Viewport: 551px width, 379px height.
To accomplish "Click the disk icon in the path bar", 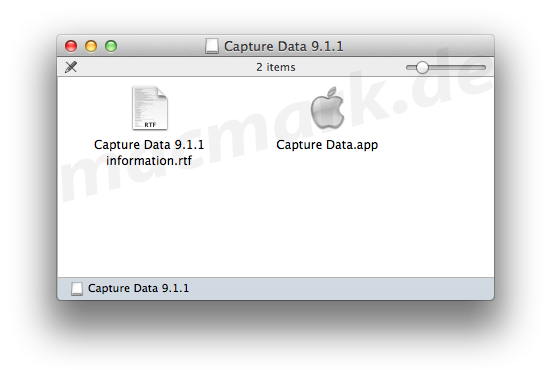I will point(77,289).
